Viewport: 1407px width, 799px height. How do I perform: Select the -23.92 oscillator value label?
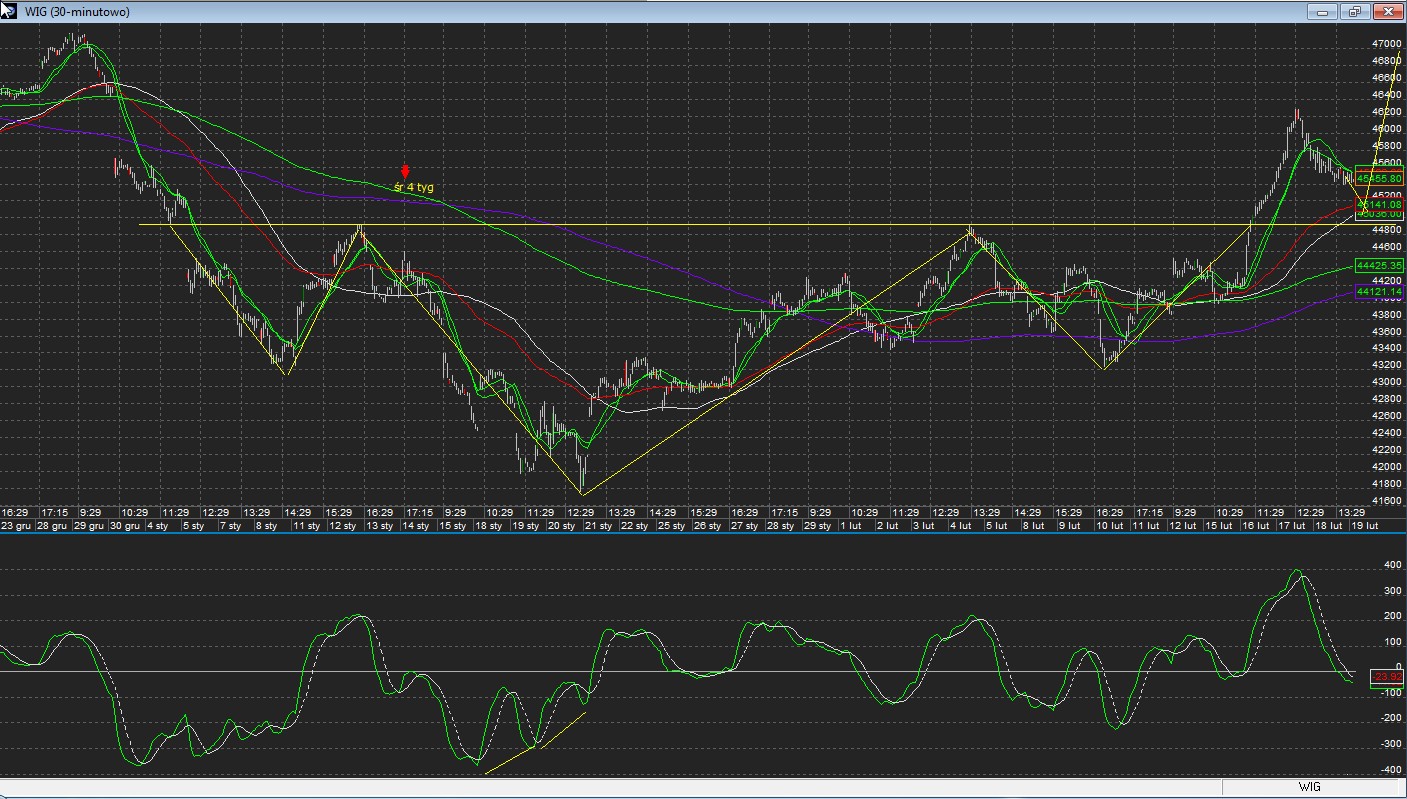[1385, 677]
